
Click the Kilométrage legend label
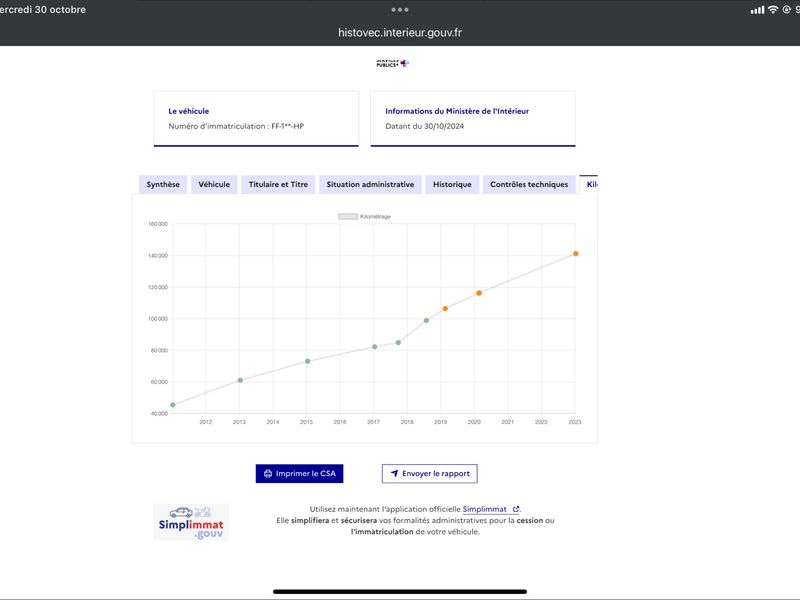coord(375,216)
